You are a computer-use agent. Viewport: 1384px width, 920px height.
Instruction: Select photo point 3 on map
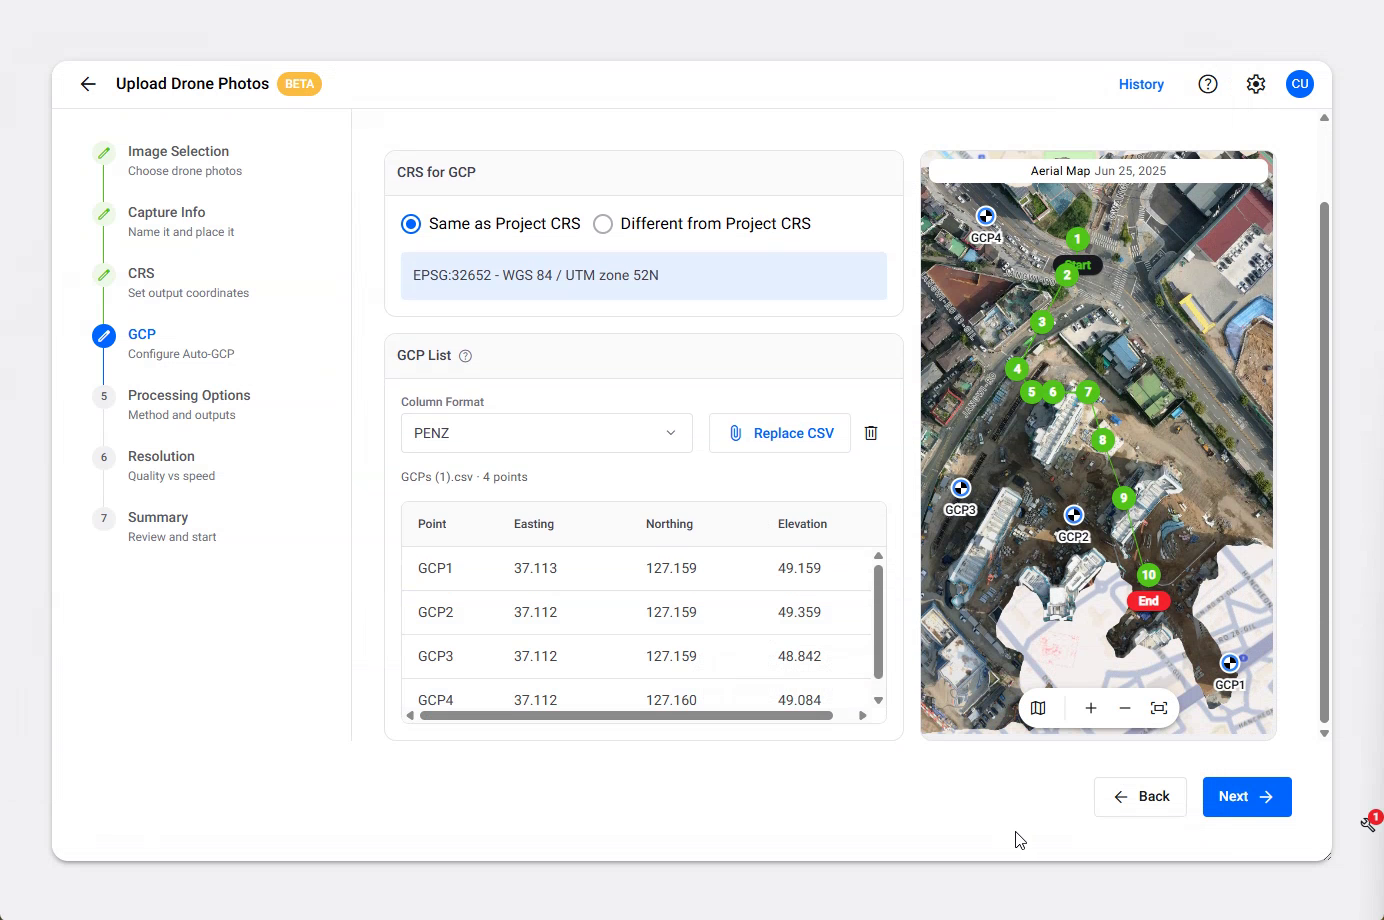[x=1042, y=322]
